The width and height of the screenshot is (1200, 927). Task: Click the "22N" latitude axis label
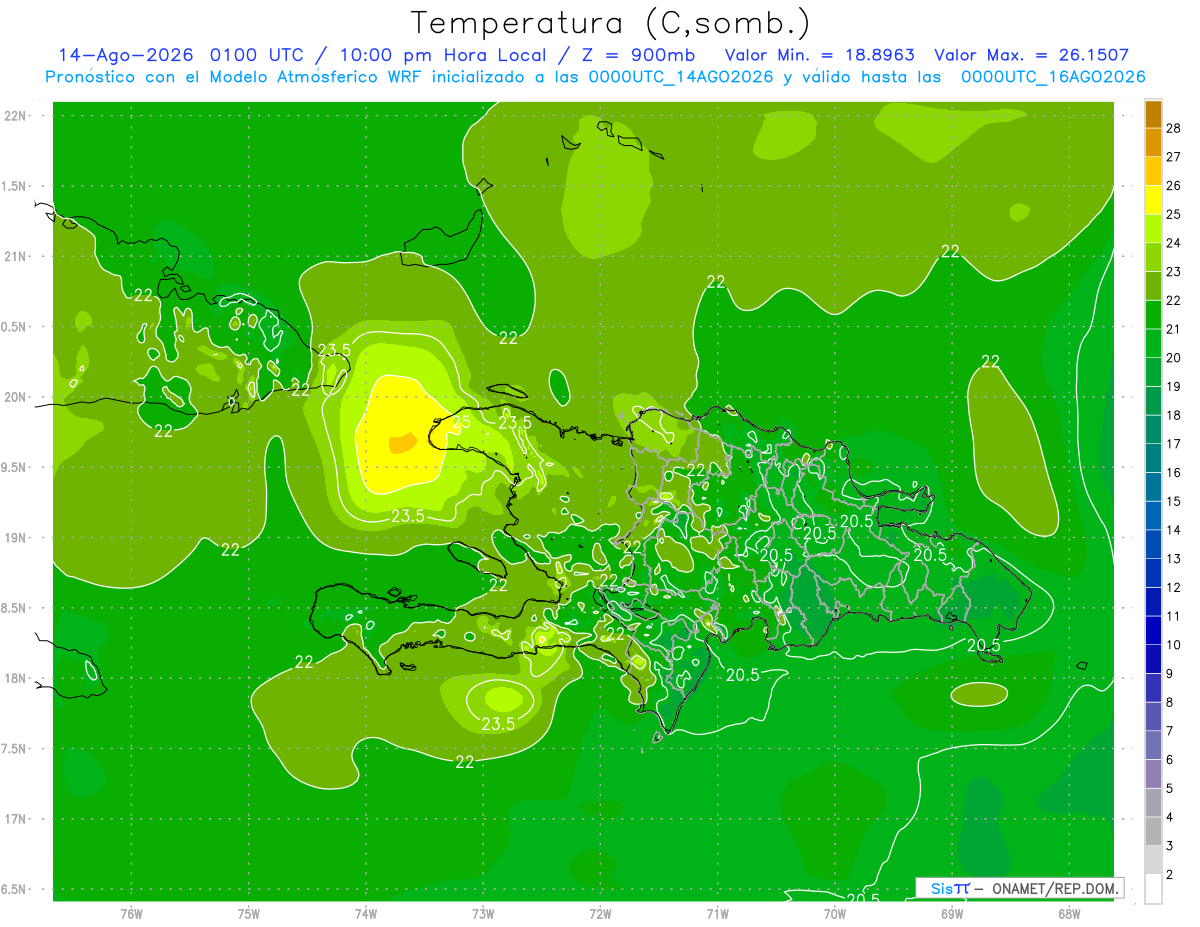tap(16, 116)
